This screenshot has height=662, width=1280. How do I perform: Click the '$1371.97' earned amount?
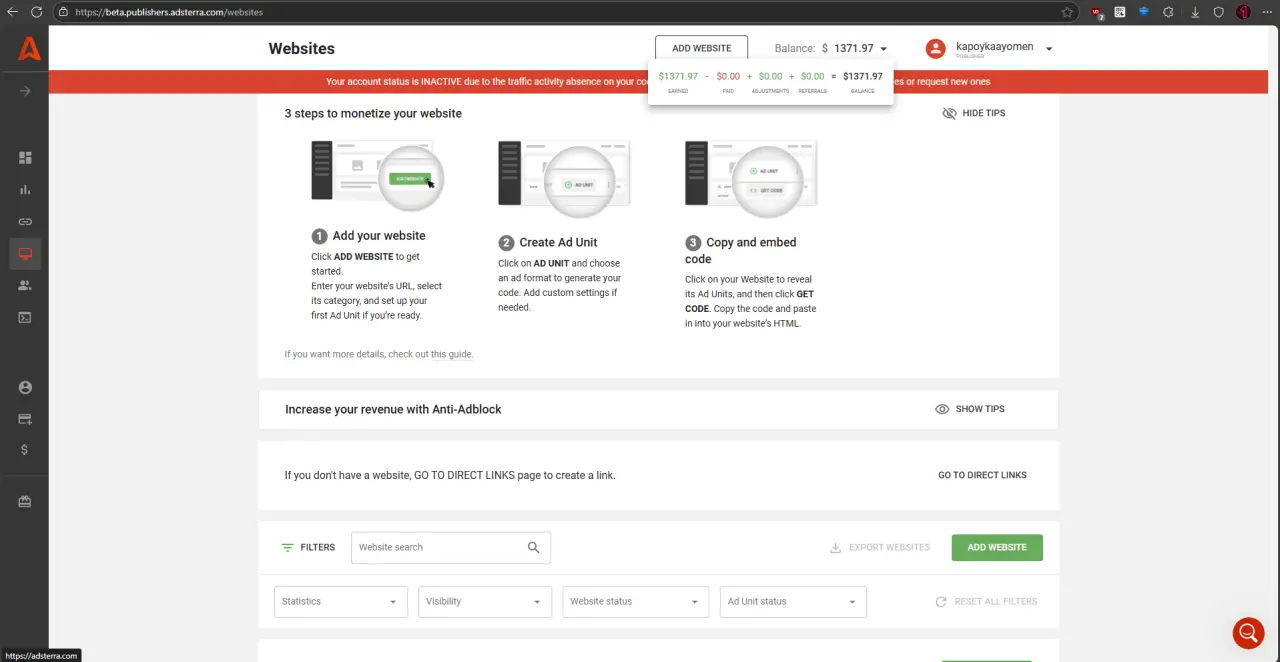tap(678, 76)
